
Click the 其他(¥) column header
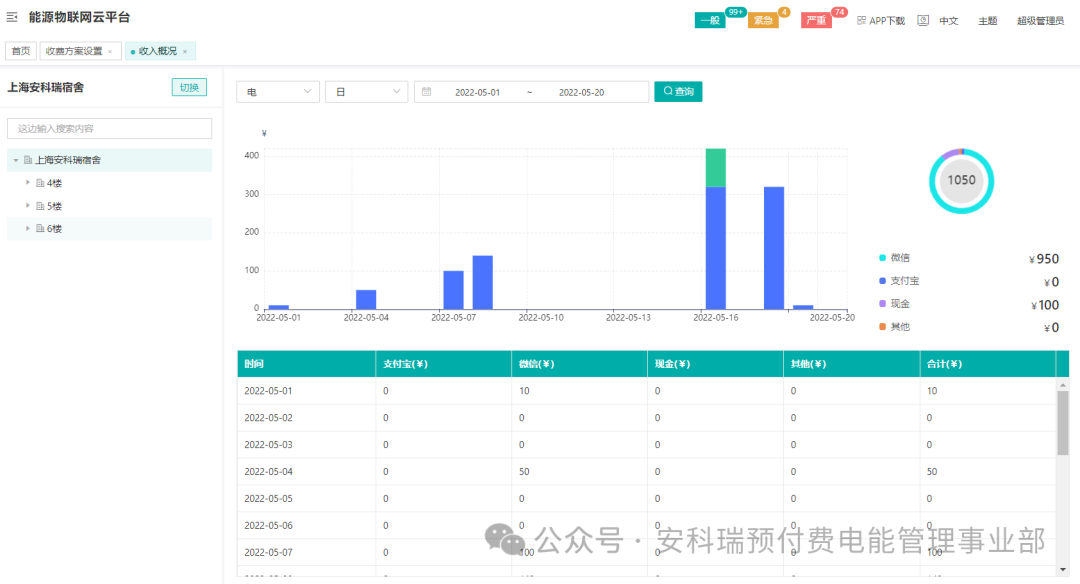(x=851, y=364)
